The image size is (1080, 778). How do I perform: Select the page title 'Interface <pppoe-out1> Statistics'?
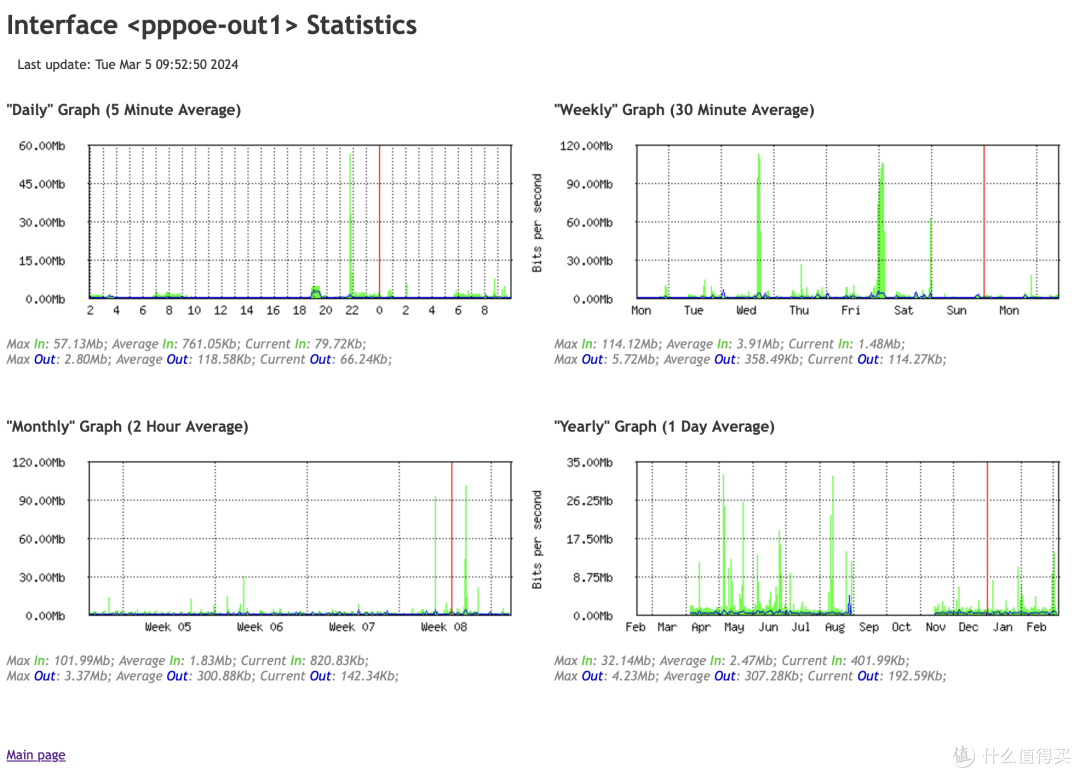point(211,25)
